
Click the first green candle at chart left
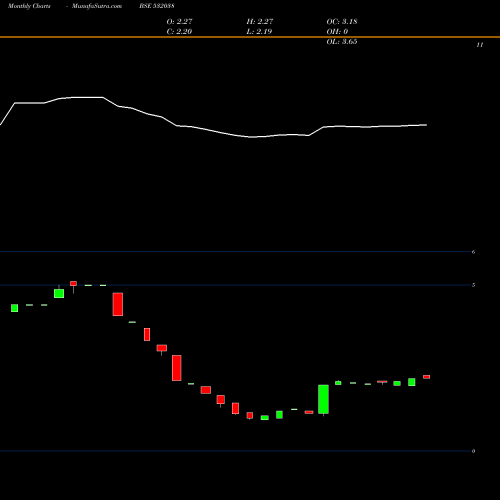[14, 308]
